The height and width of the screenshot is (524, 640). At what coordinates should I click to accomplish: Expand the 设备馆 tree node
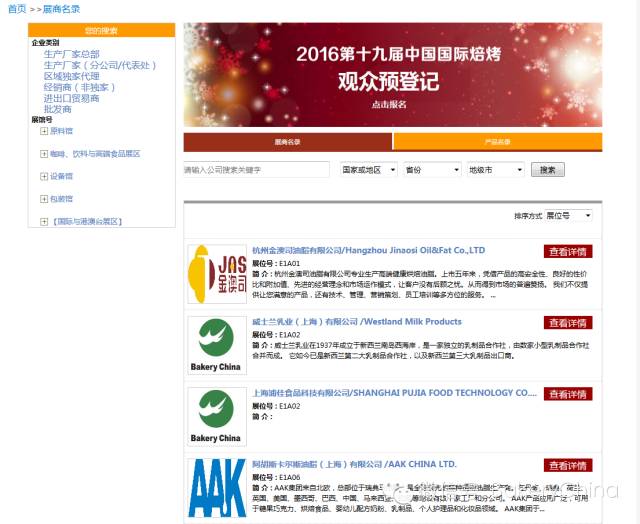[x=44, y=176]
